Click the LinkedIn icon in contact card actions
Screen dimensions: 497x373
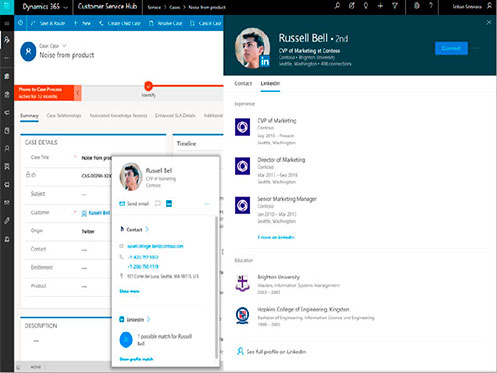coord(169,203)
